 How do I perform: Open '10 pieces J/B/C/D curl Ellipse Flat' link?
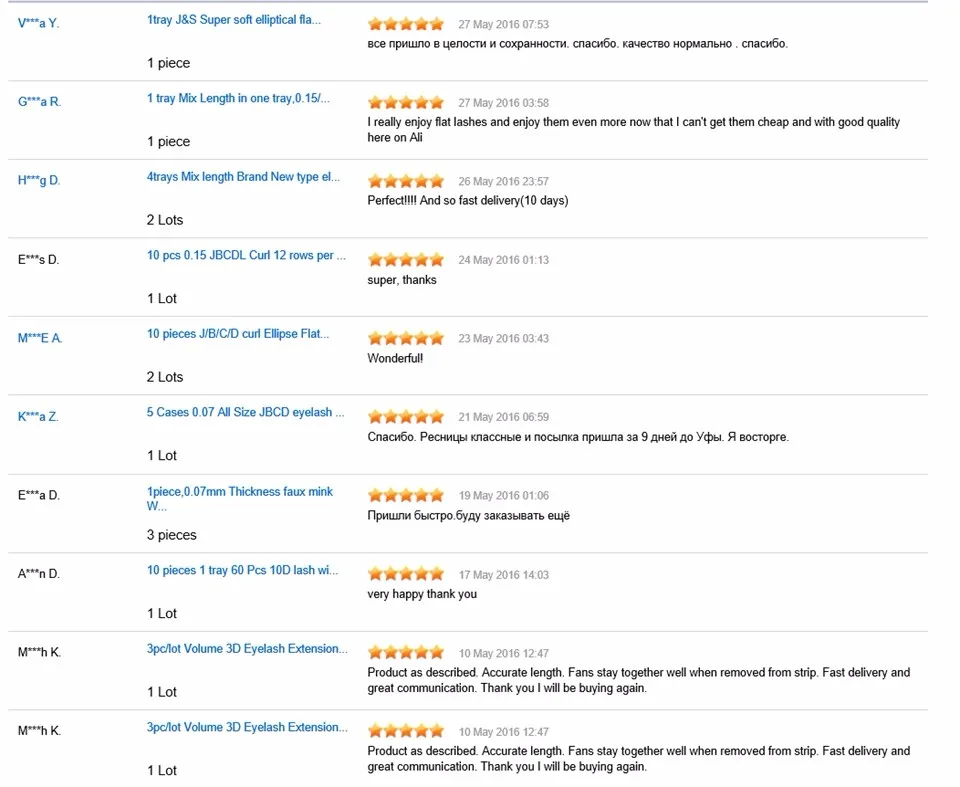[x=238, y=334]
